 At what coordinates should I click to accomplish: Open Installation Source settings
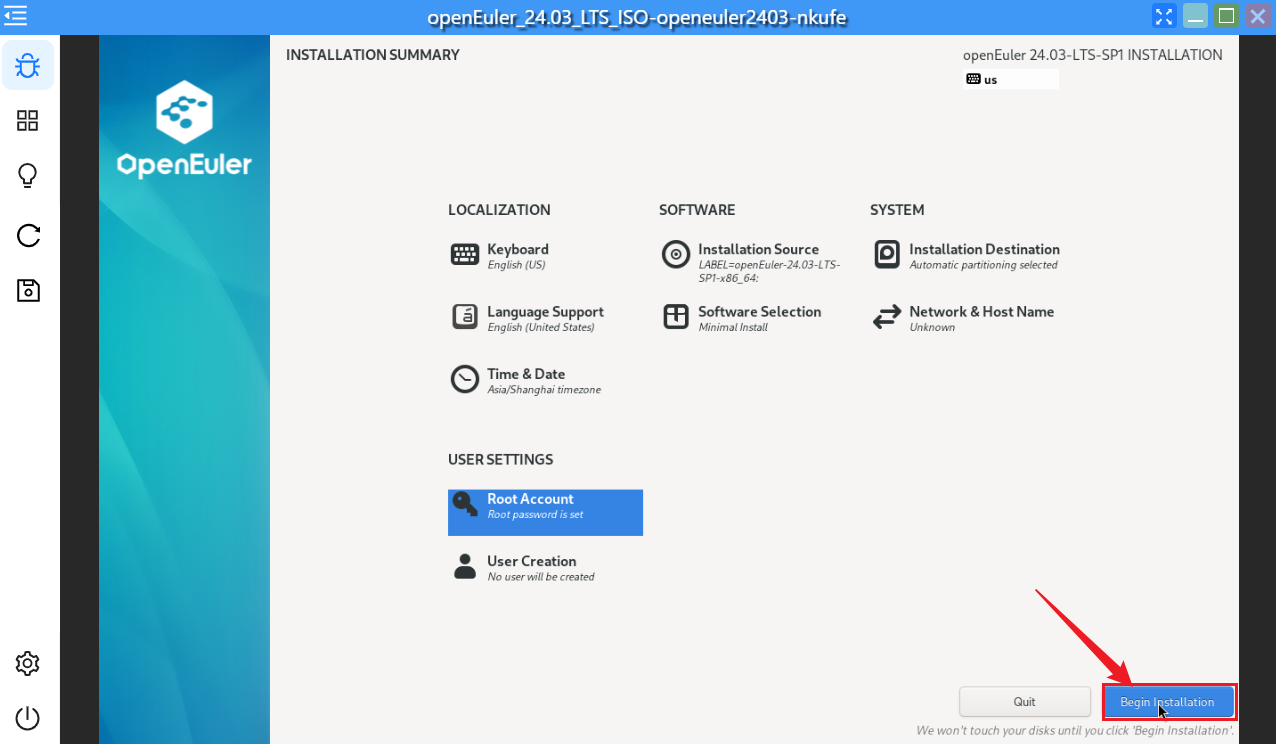click(756, 262)
